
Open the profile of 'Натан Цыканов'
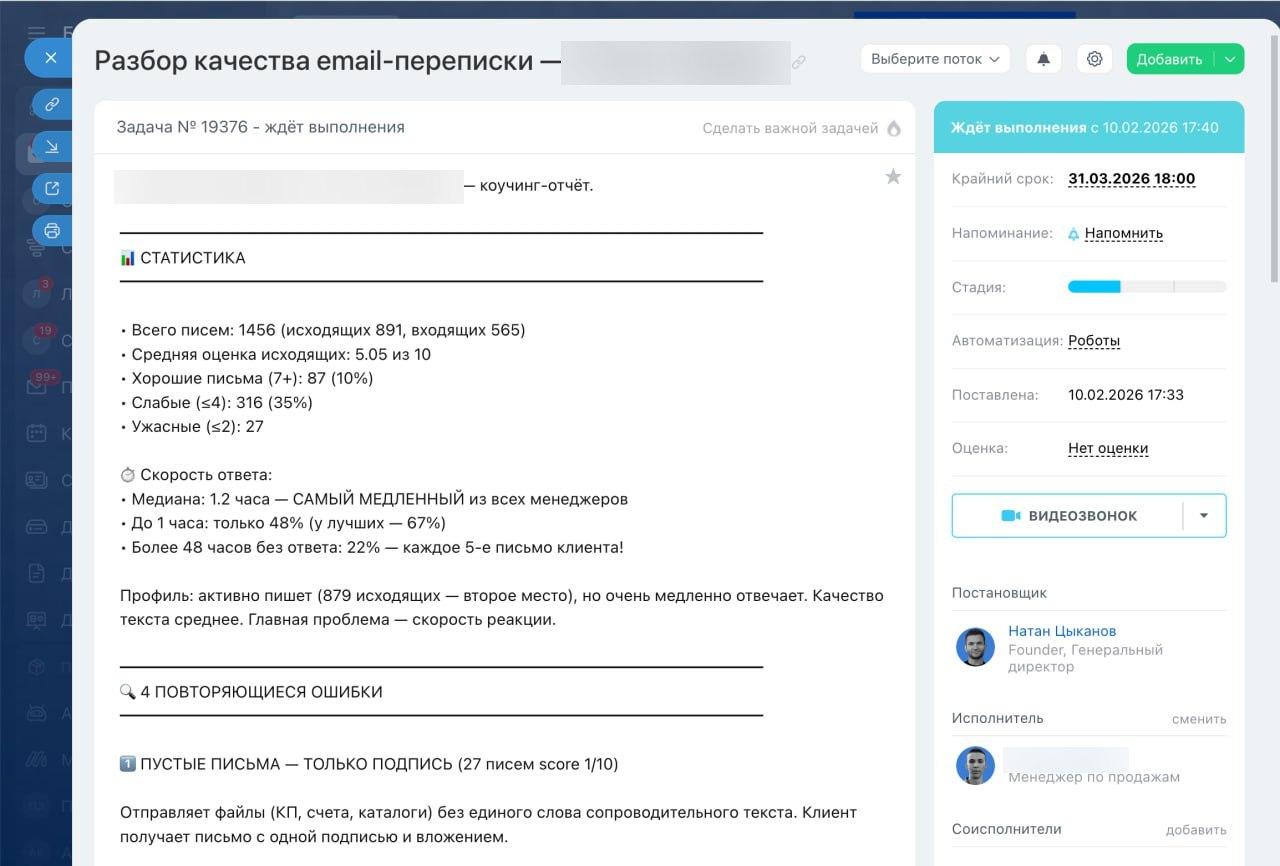[1062, 631]
